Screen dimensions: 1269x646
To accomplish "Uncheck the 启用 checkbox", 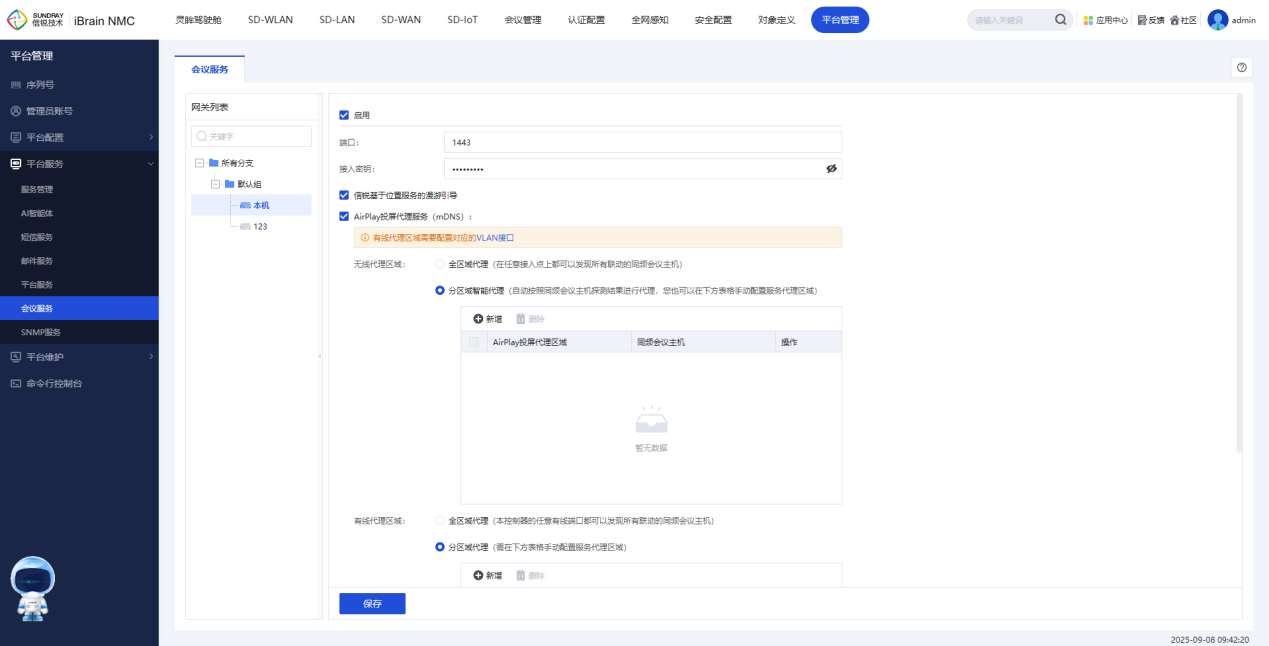I will point(344,115).
